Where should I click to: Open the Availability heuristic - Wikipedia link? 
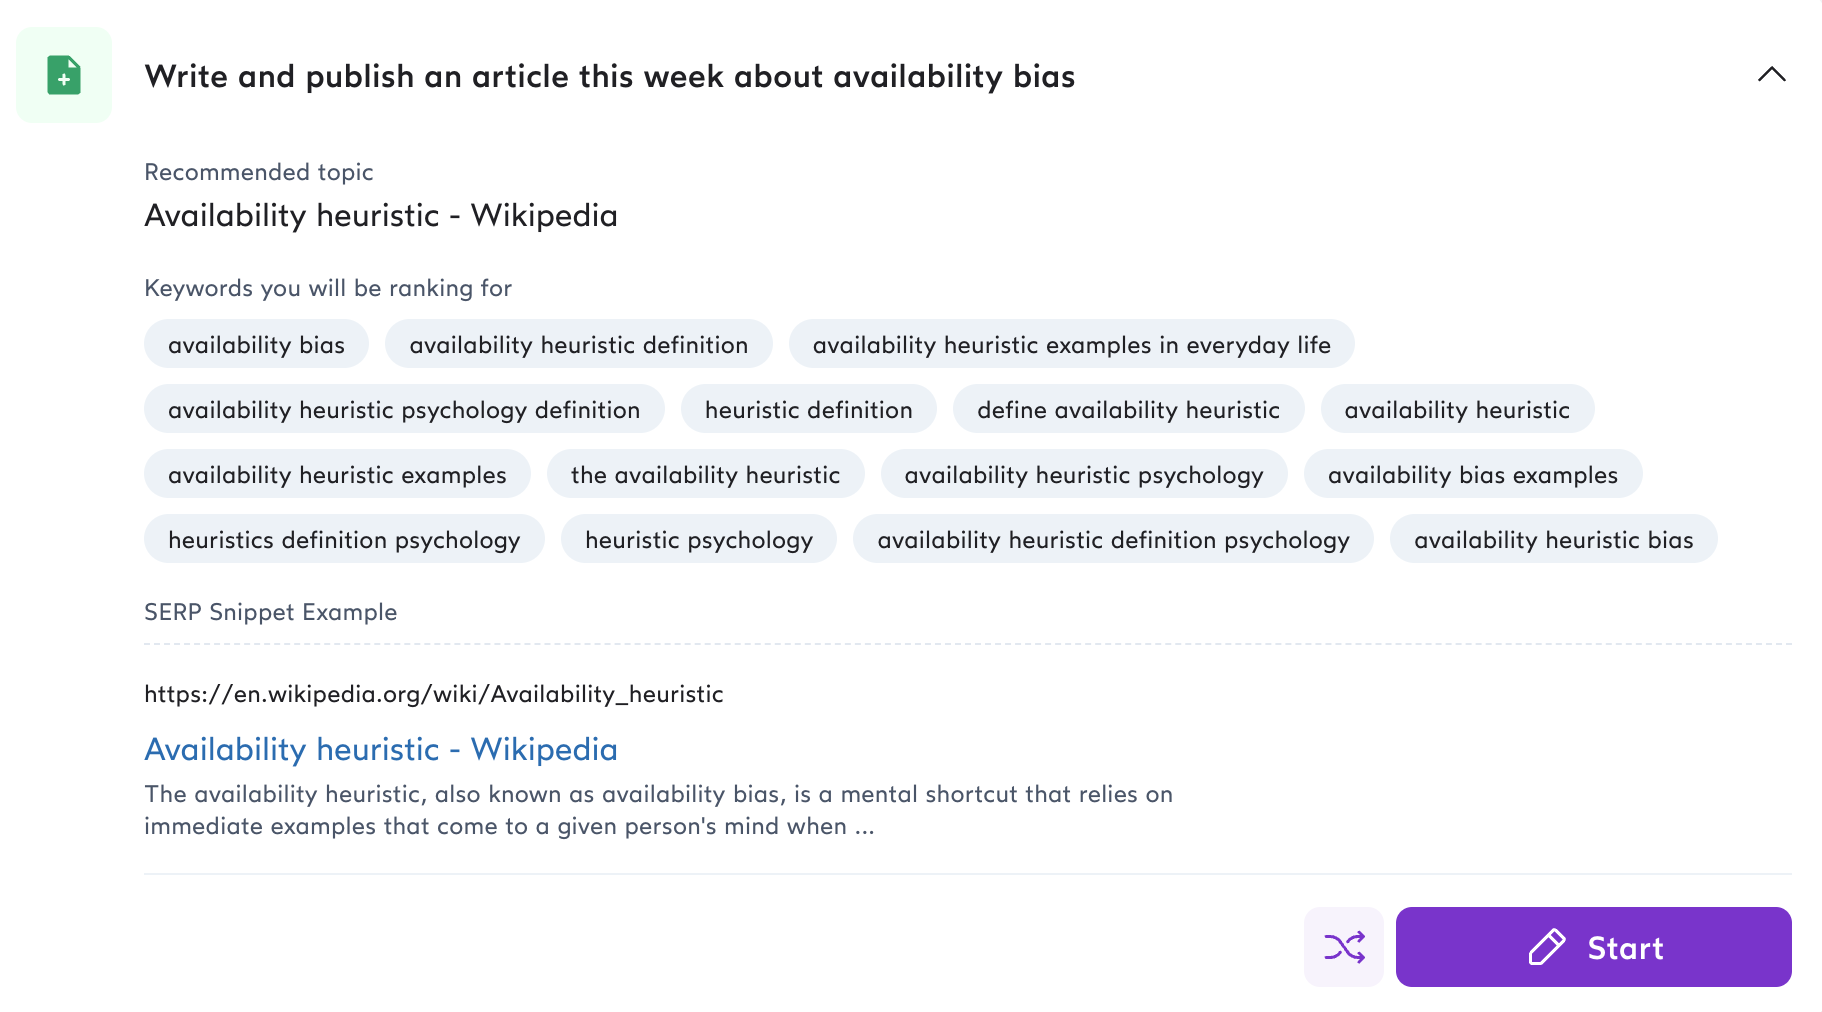(380, 749)
